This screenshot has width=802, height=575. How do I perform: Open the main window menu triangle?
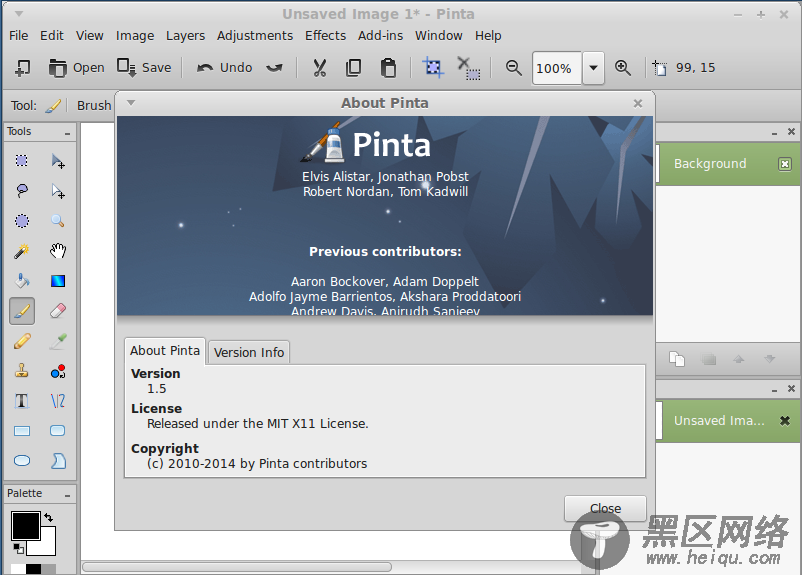click(x=18, y=14)
